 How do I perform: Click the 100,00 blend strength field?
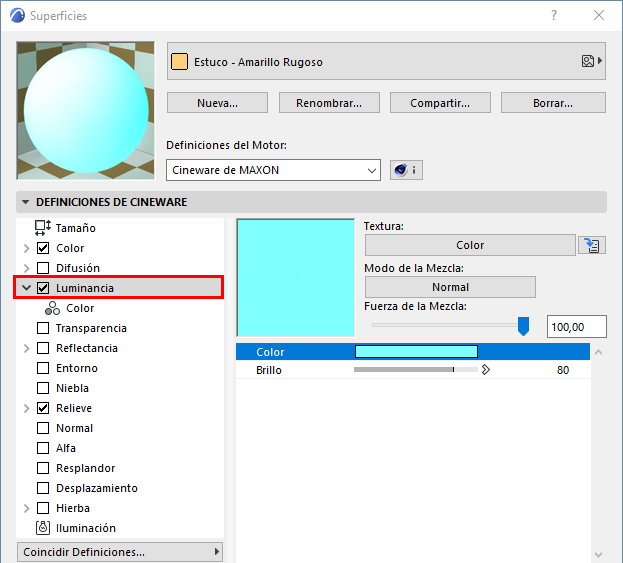(x=577, y=327)
